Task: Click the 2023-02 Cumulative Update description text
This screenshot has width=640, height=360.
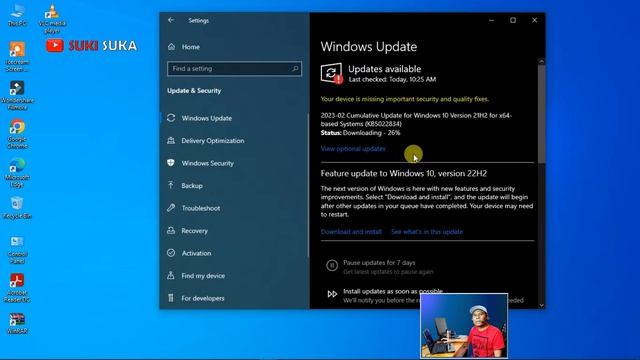Action: tap(416, 120)
